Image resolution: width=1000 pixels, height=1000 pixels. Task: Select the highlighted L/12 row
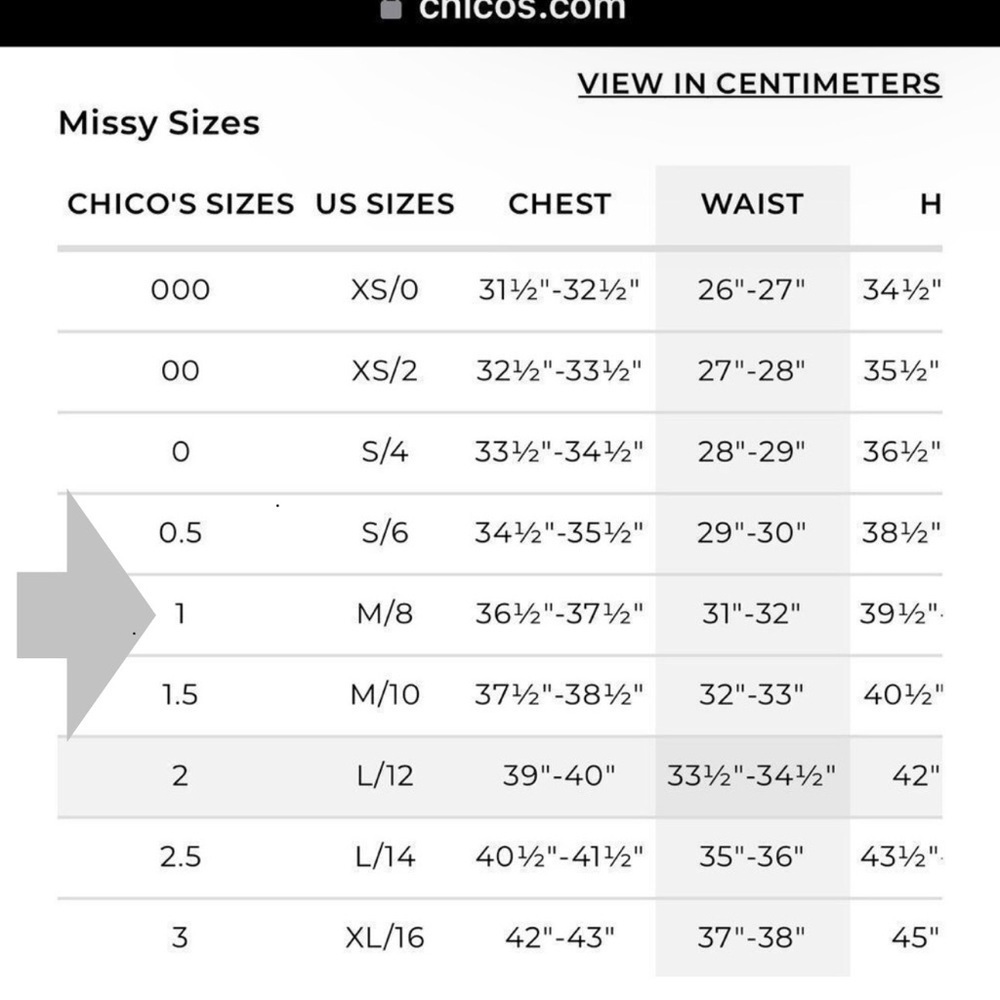click(499, 776)
